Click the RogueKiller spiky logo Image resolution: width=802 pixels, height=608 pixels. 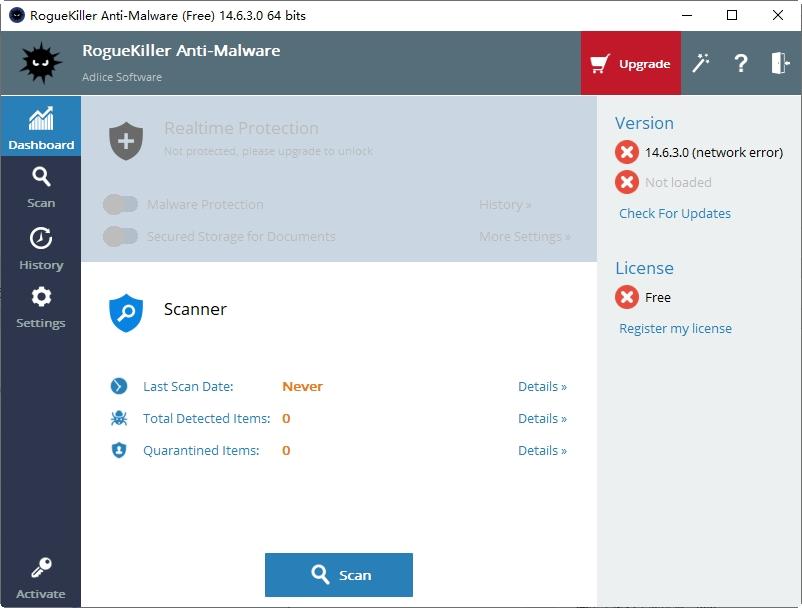pyautogui.click(x=41, y=63)
